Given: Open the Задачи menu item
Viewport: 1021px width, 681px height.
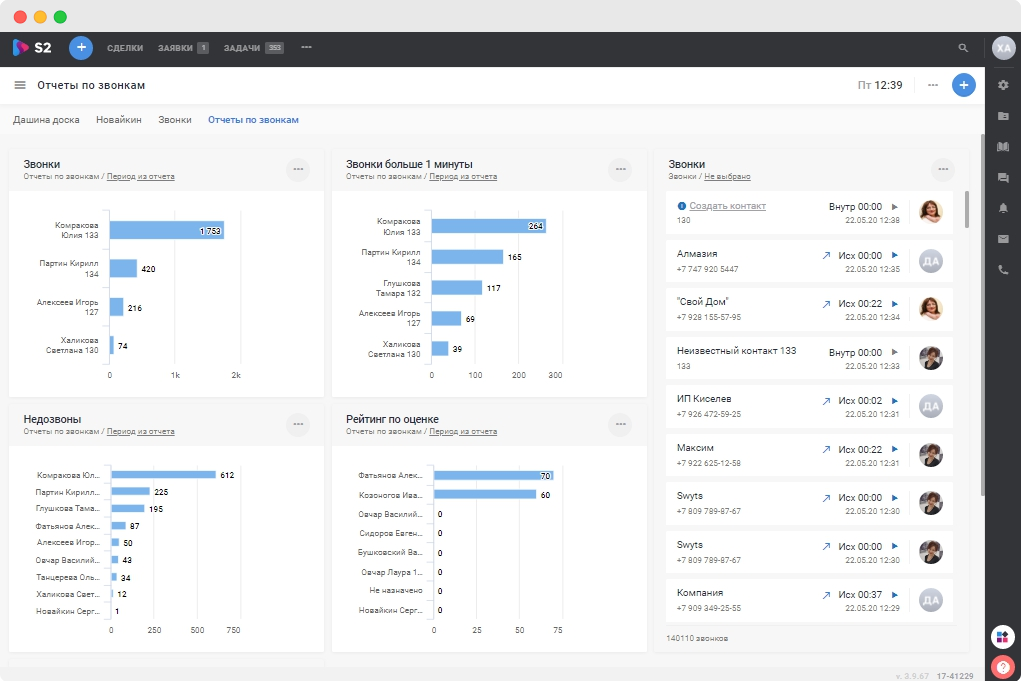Looking at the screenshot, I should (242, 48).
